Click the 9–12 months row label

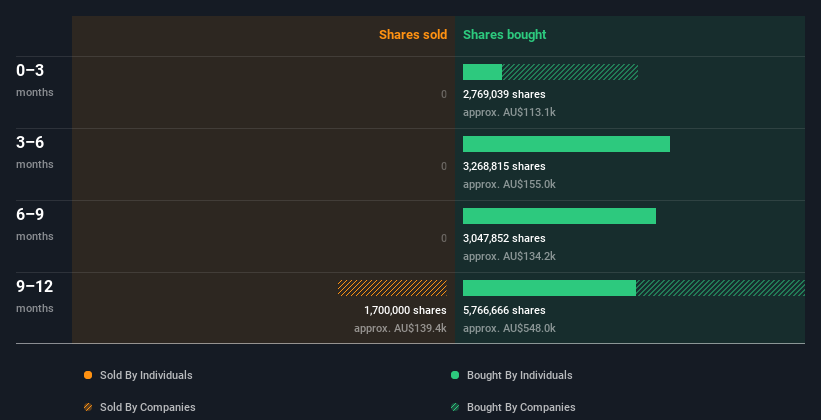pyautogui.click(x=35, y=296)
